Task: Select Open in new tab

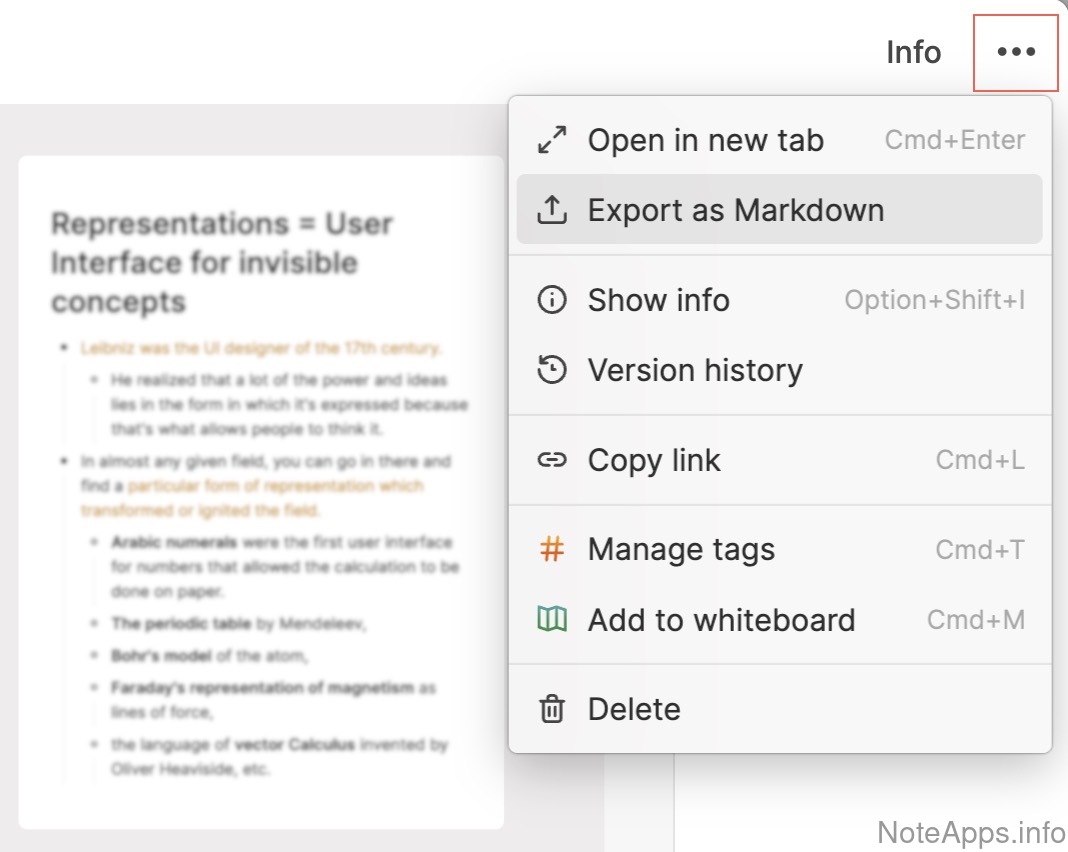Action: (x=705, y=140)
